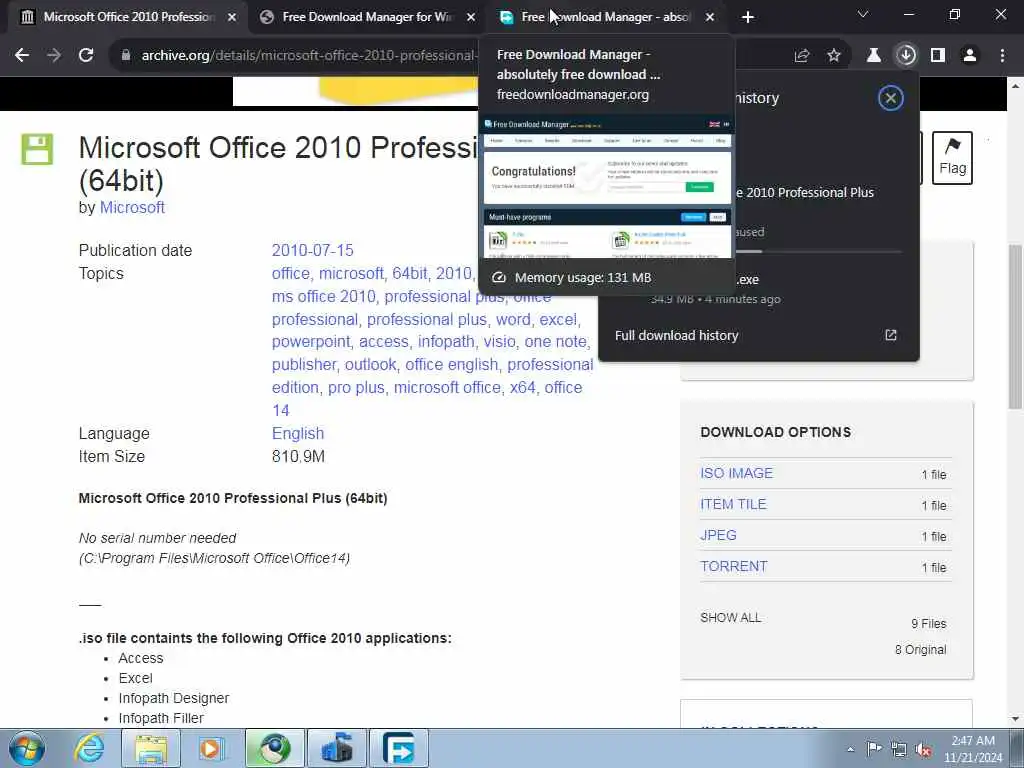1024x768 pixels.
Task: Close the Free Download Manager for Windows tab
Action: (x=471, y=18)
